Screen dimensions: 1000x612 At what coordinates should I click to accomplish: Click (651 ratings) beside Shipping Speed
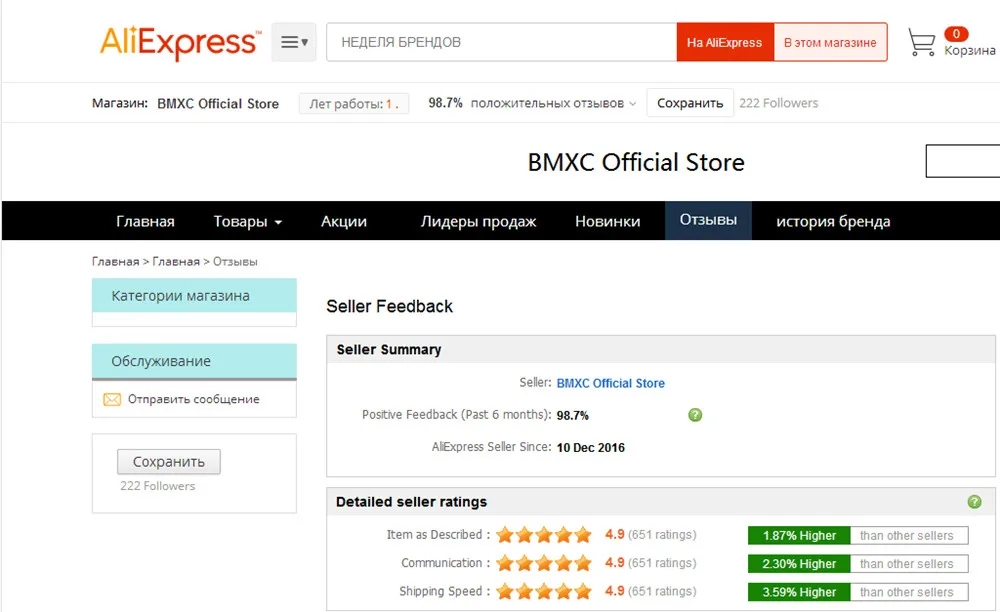point(662,591)
